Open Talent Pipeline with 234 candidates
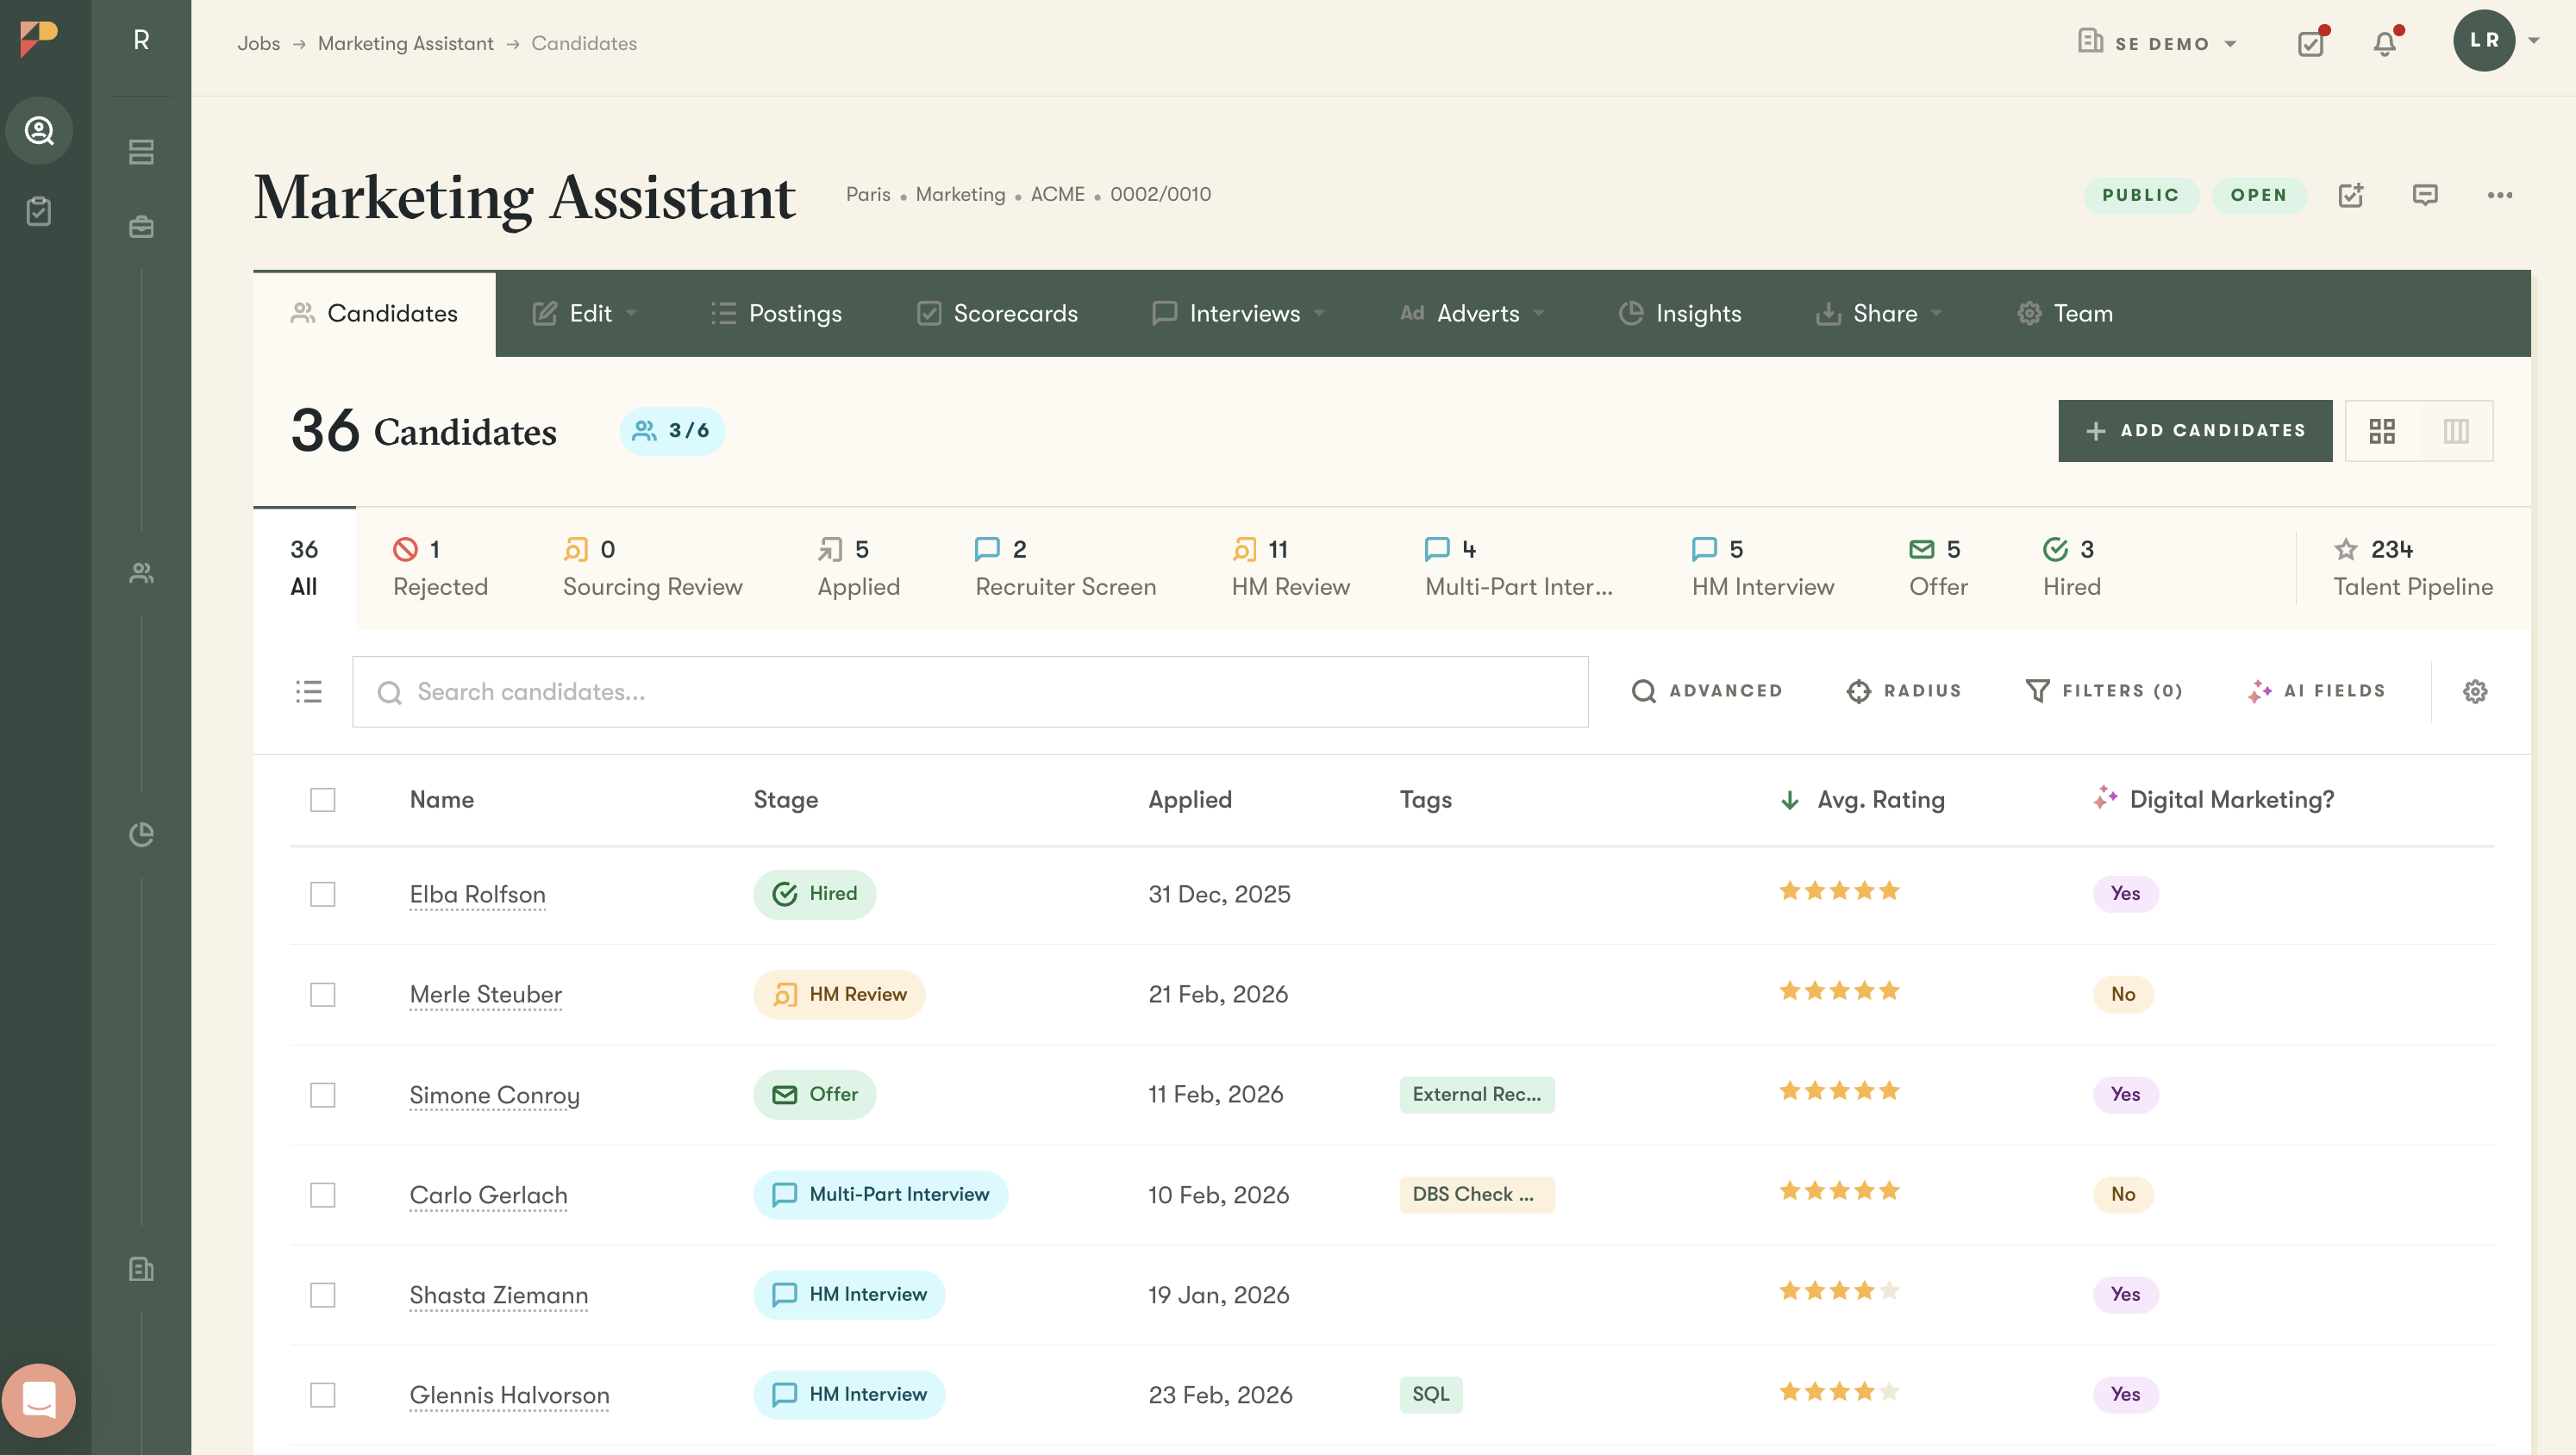 pyautogui.click(x=2413, y=568)
